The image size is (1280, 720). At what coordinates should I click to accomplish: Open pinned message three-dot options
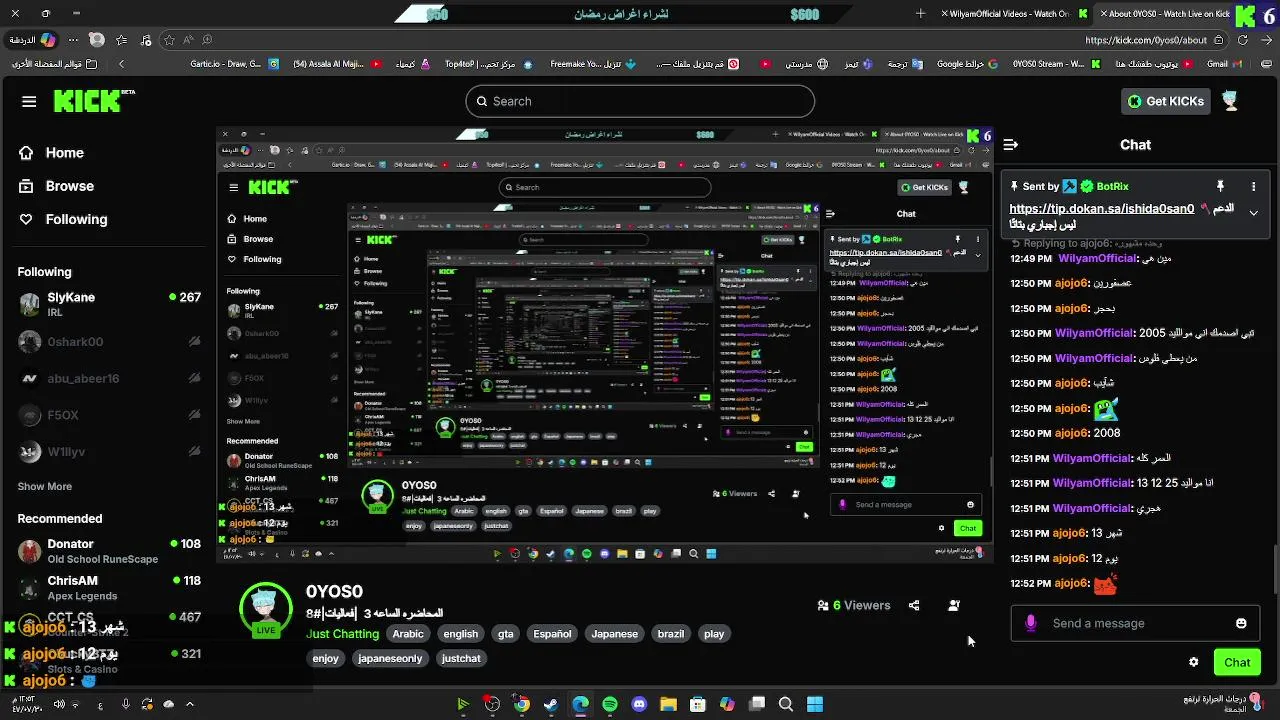(1253, 186)
